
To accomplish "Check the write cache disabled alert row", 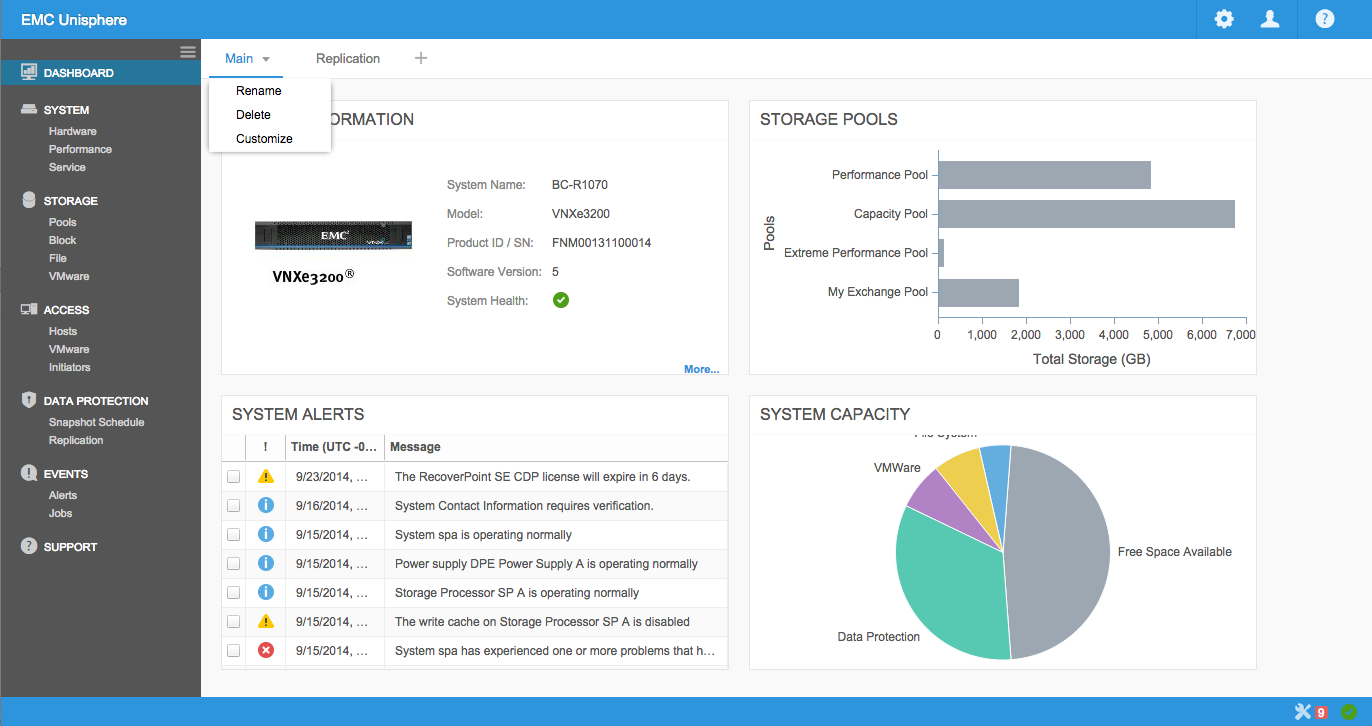I will point(233,621).
